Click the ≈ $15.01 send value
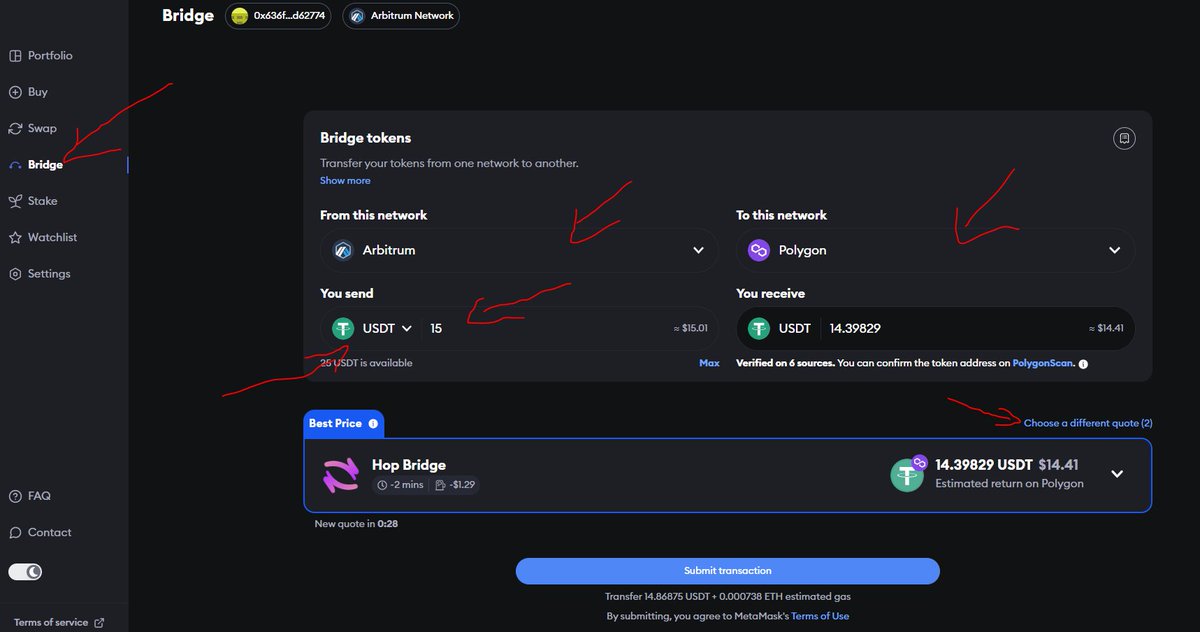The image size is (1200, 632). coord(691,328)
